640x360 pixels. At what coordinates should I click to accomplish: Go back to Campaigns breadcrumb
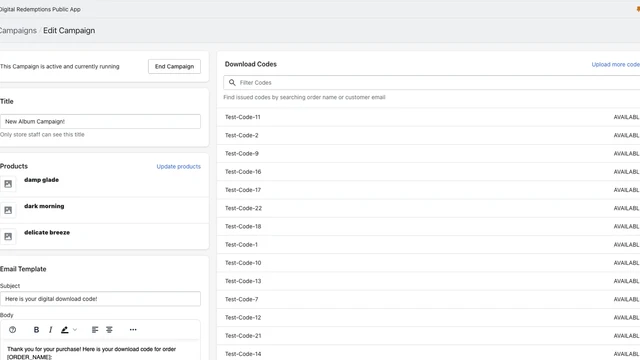click(x=18, y=31)
